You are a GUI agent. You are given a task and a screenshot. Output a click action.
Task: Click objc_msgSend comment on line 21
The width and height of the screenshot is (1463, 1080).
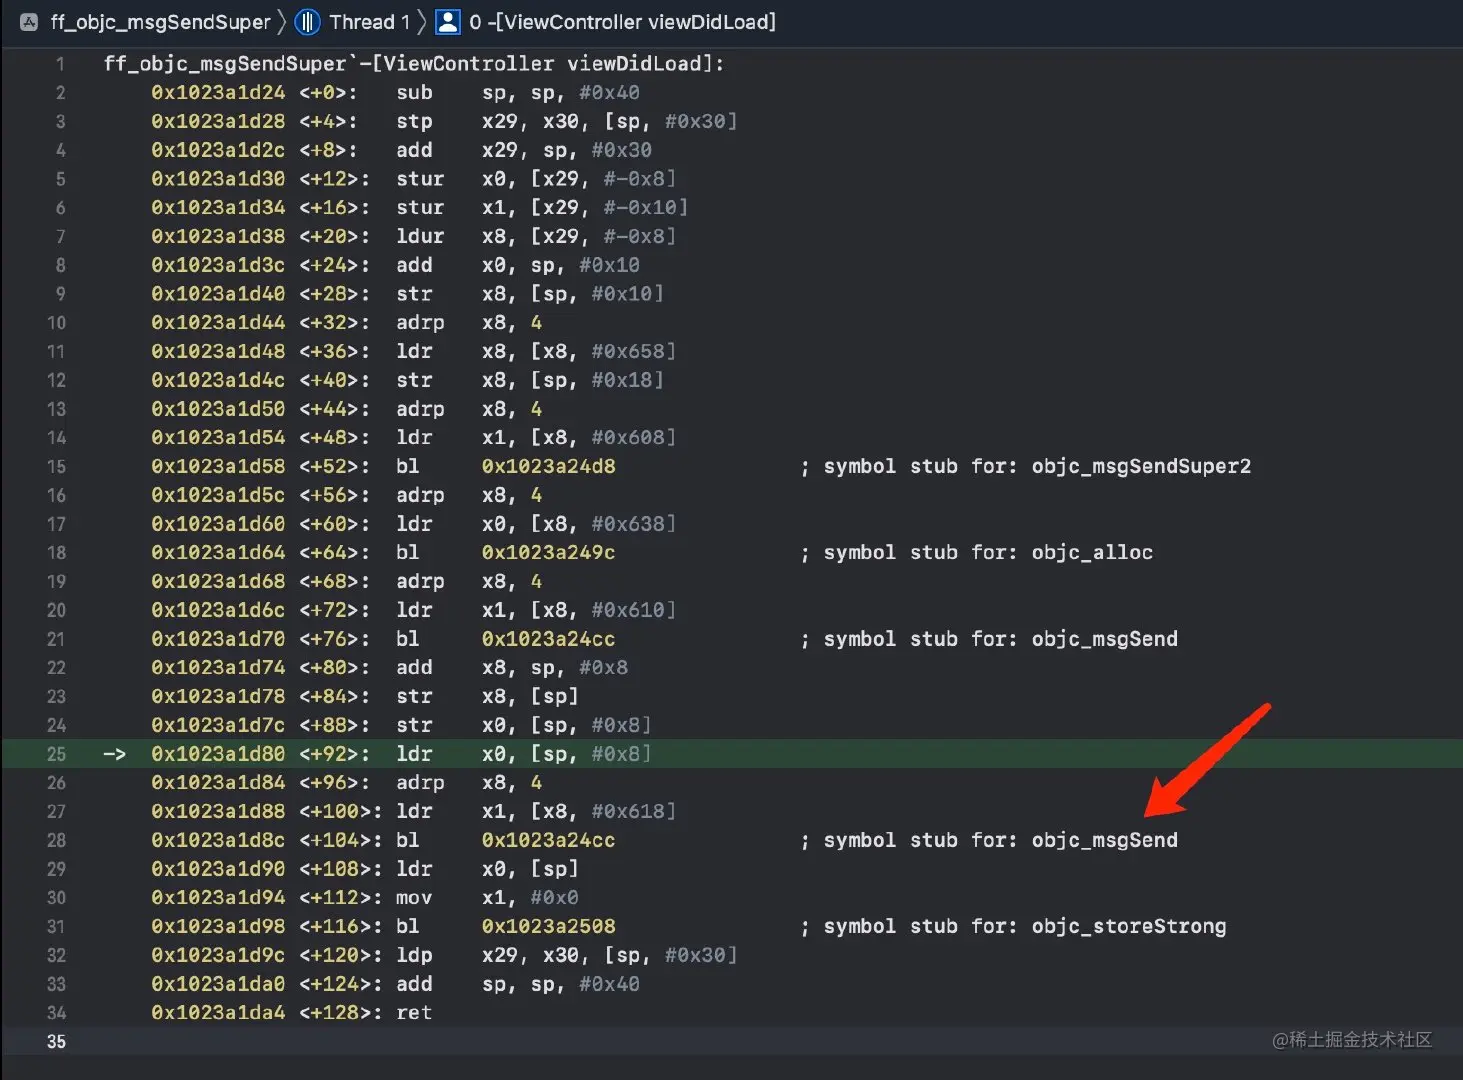coord(1105,639)
